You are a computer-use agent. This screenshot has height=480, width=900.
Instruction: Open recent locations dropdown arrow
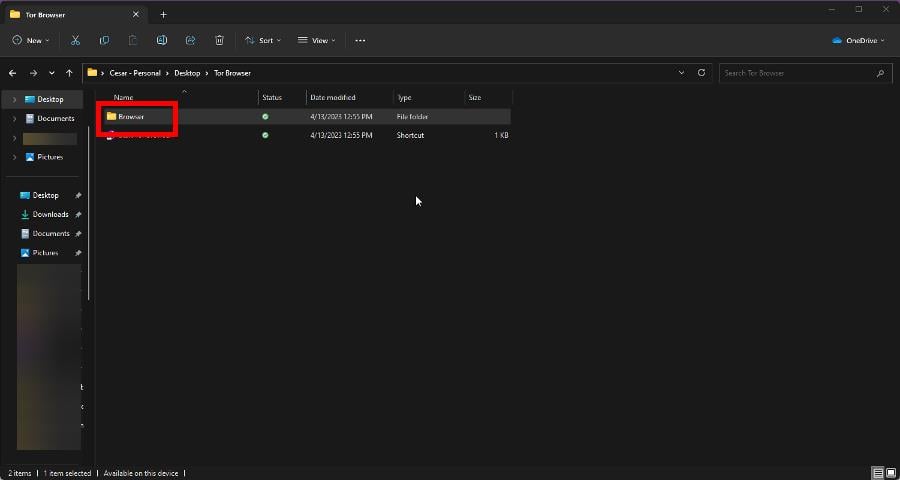click(52, 73)
